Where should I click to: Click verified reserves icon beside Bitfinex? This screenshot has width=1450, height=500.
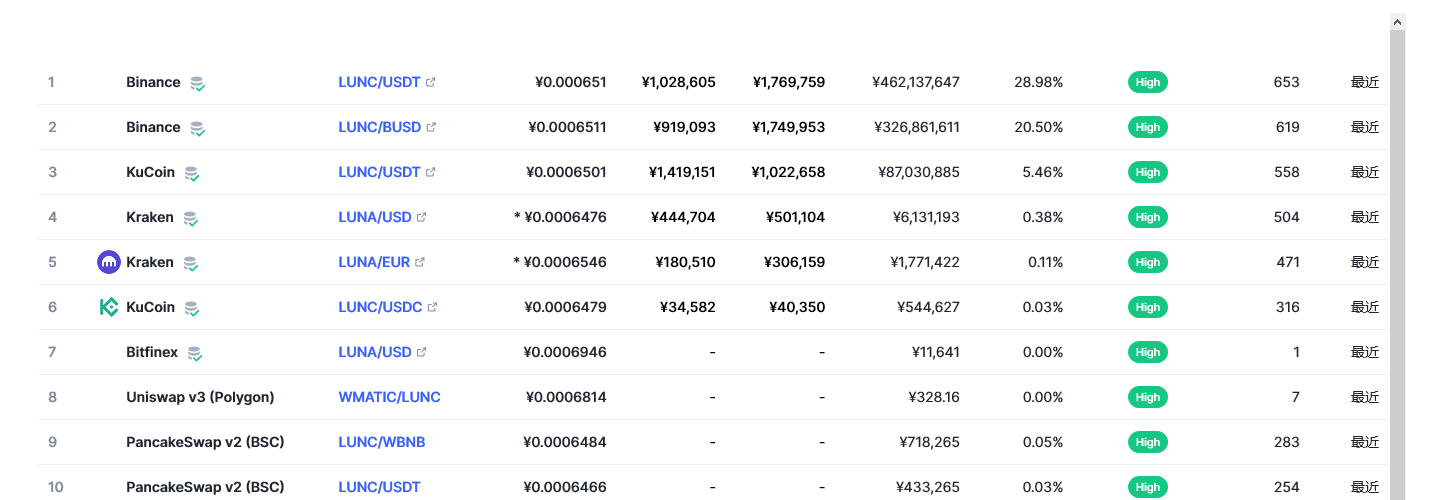(195, 353)
